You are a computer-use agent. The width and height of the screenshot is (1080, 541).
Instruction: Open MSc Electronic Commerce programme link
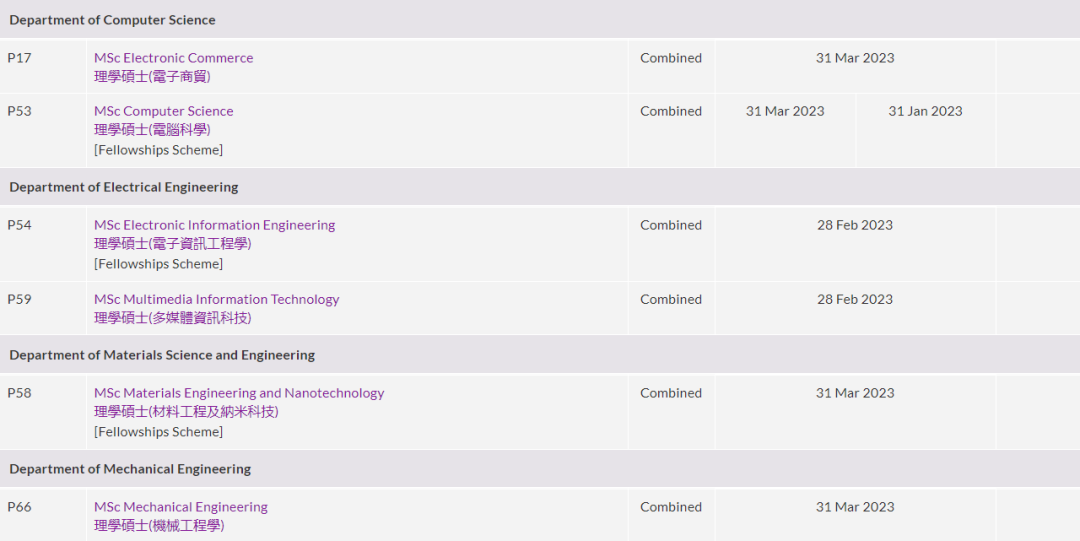click(x=173, y=58)
